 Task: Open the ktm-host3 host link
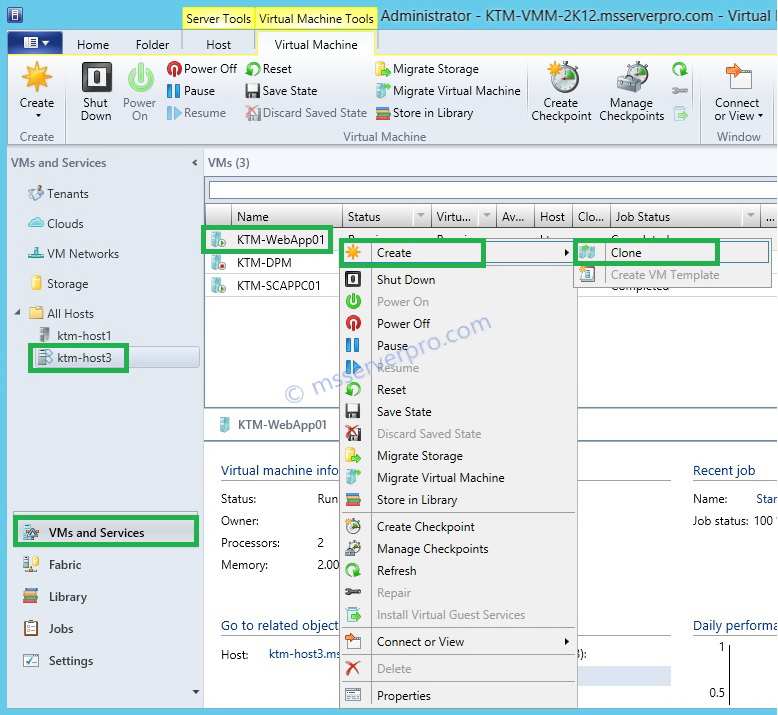[304, 654]
